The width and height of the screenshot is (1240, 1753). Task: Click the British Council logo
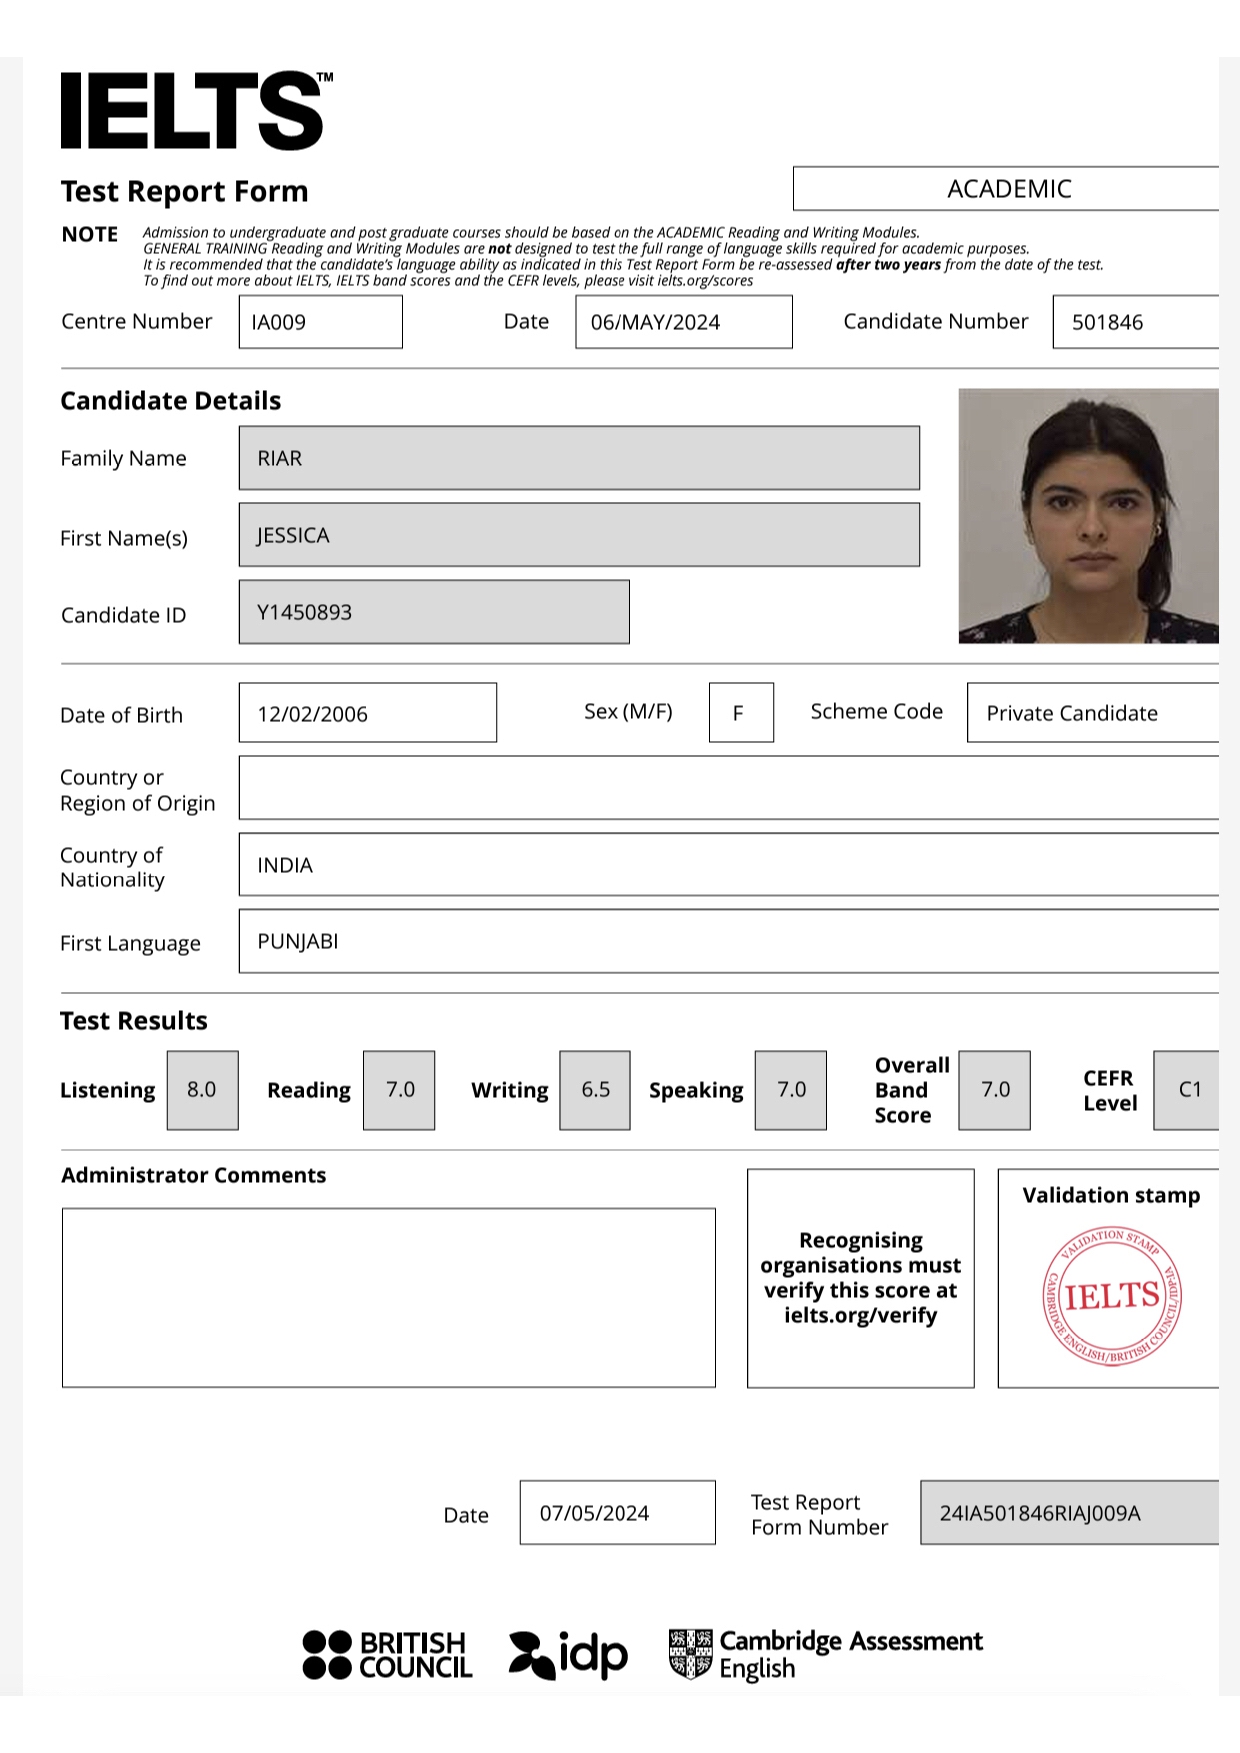(387, 1655)
